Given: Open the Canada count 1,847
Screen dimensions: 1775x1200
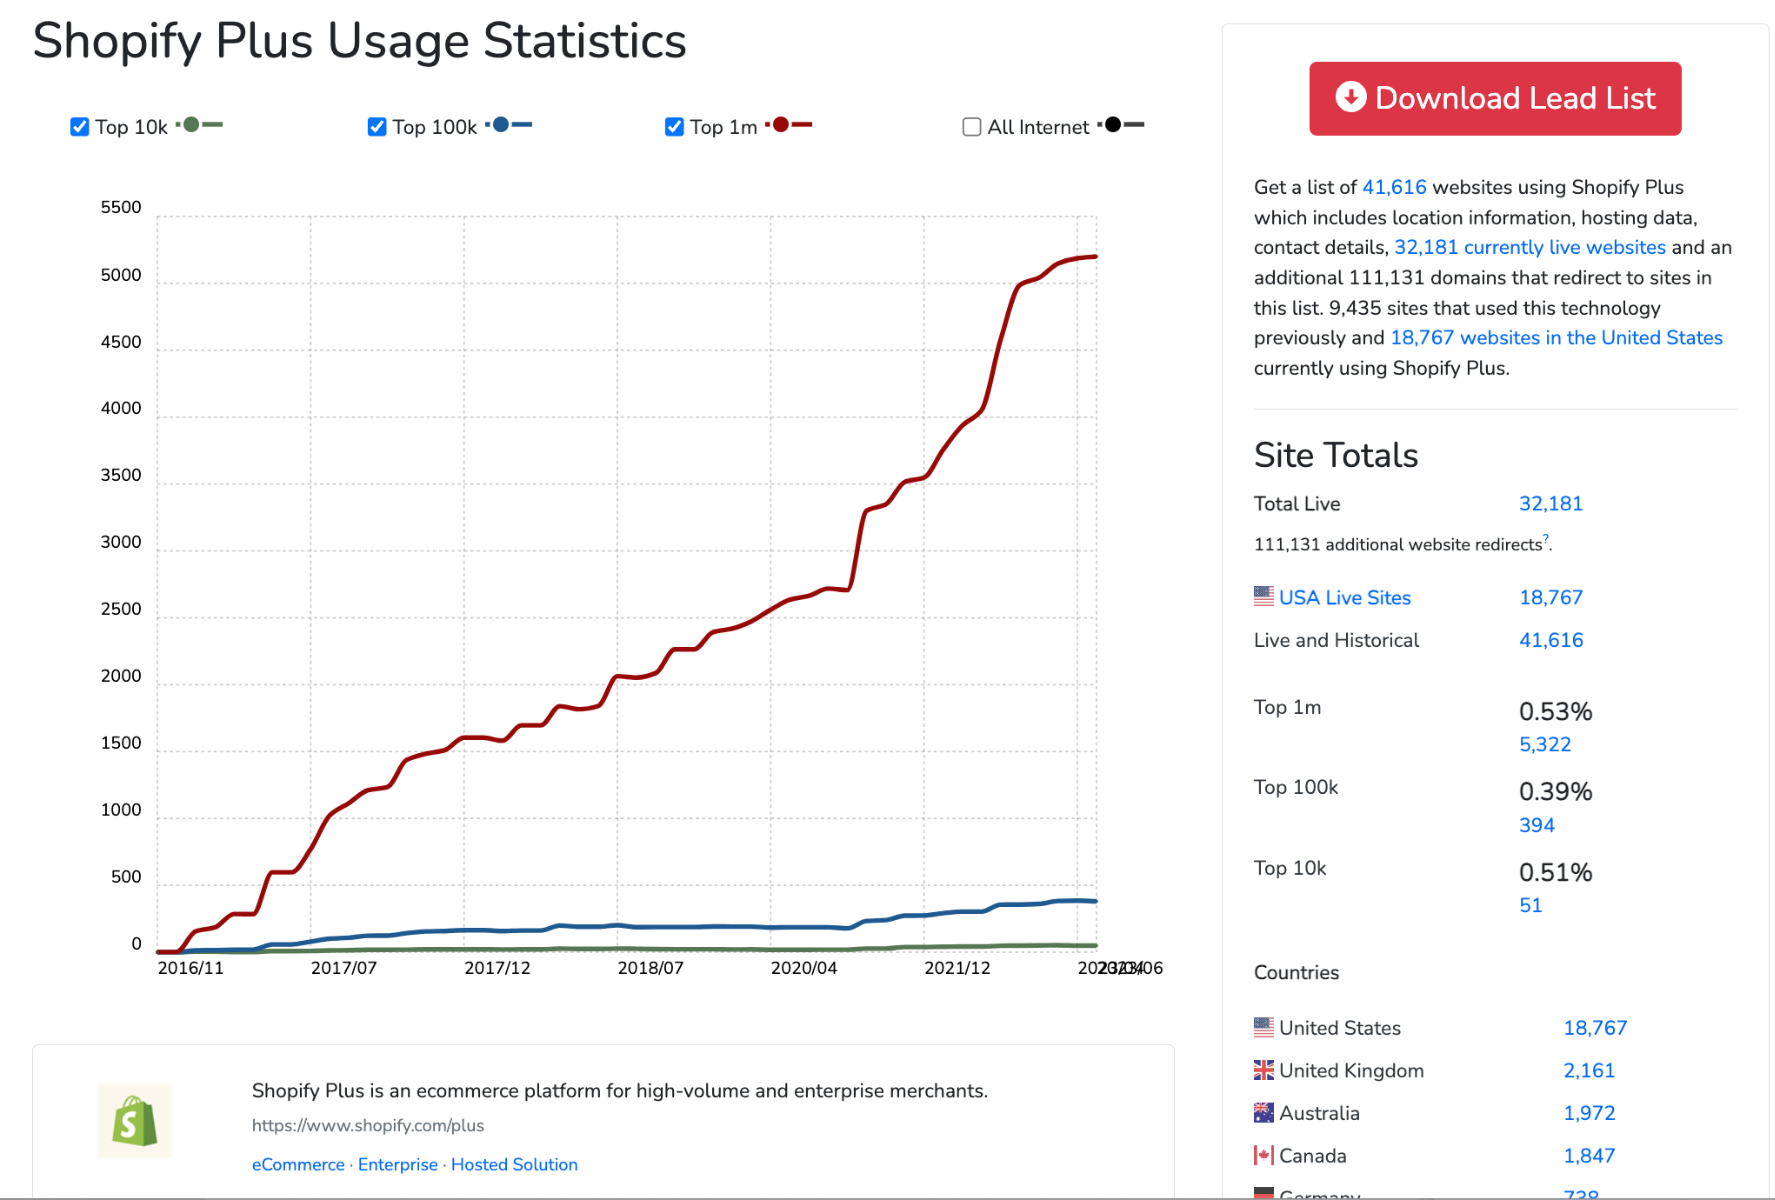Looking at the screenshot, I should point(1589,1156).
